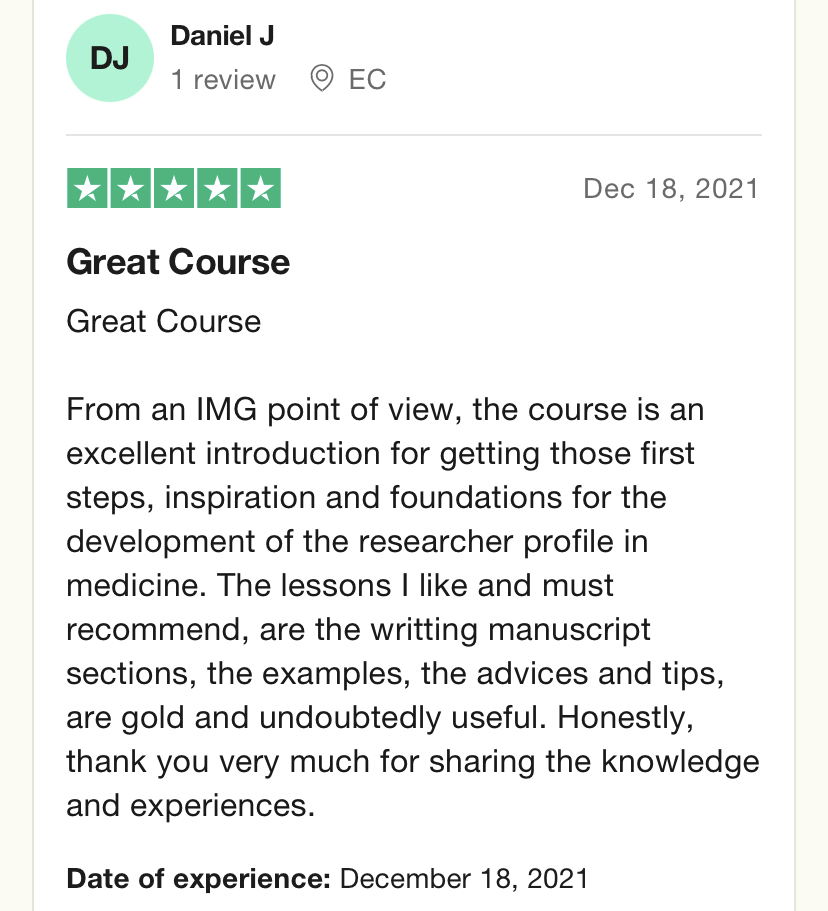Screen dimensions: 828x911
Task: Click the last line and experiences
Action: pyautogui.click(x=191, y=806)
